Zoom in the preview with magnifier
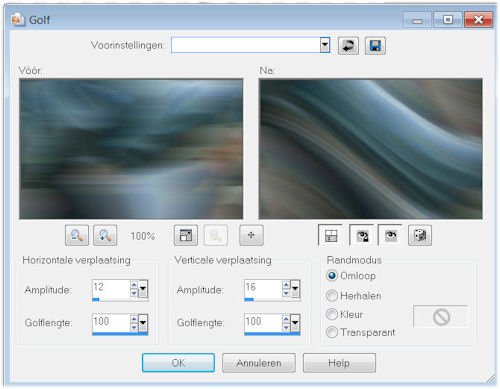This screenshot has width=500, height=389. coord(105,235)
